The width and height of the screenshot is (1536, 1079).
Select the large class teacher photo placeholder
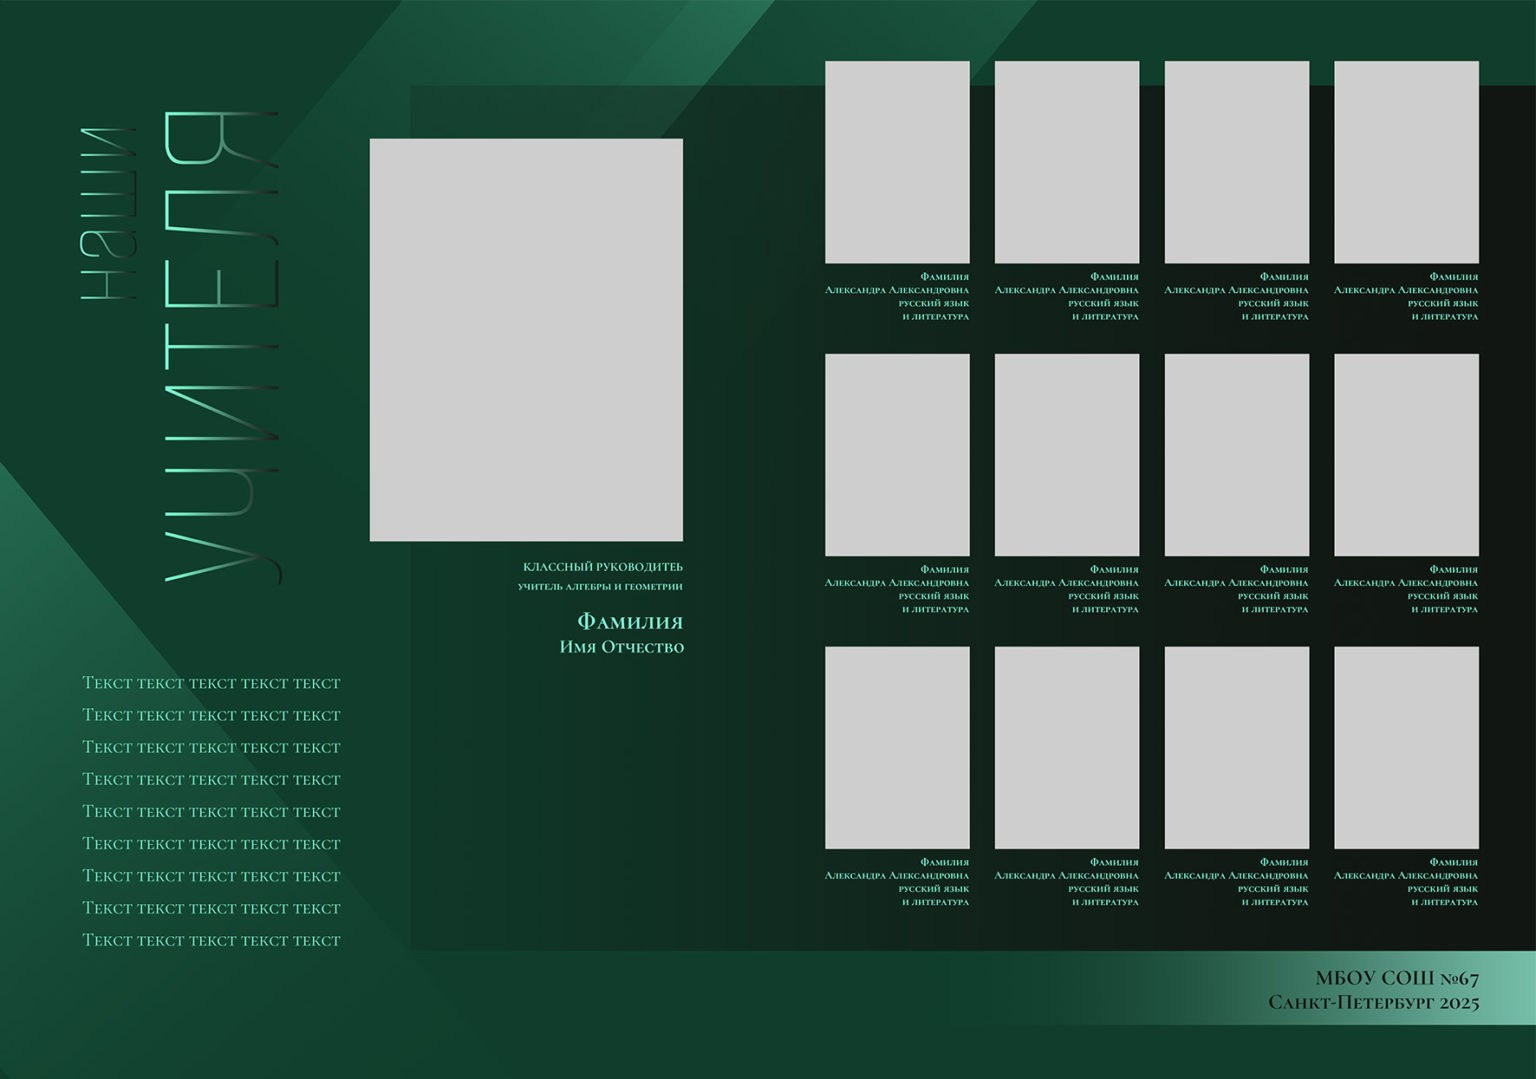click(x=526, y=340)
